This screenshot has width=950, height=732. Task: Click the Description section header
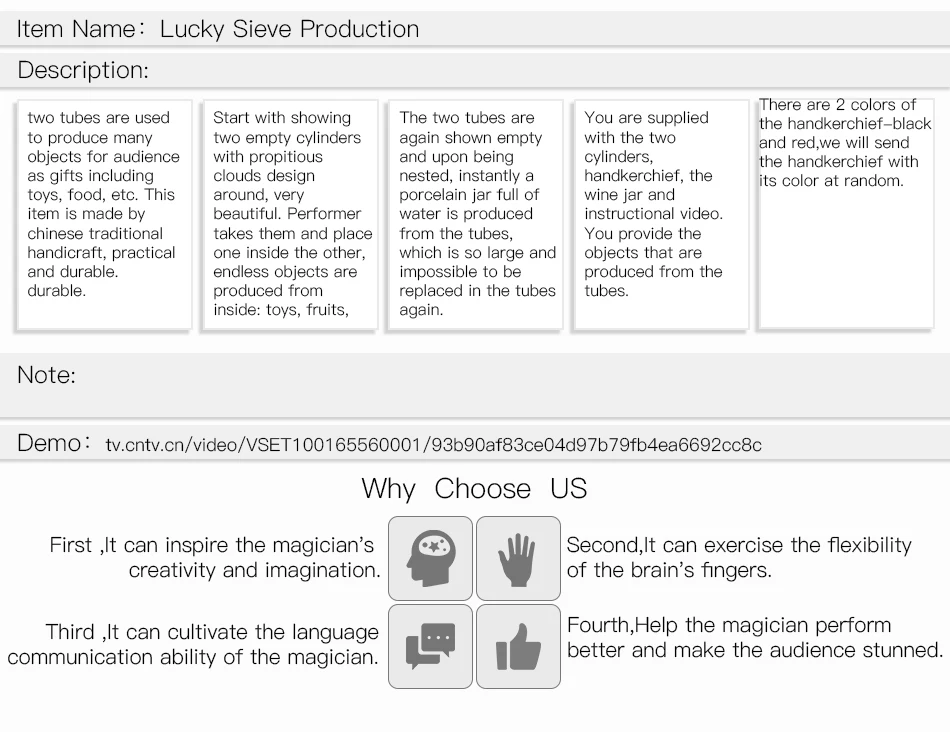(x=475, y=70)
